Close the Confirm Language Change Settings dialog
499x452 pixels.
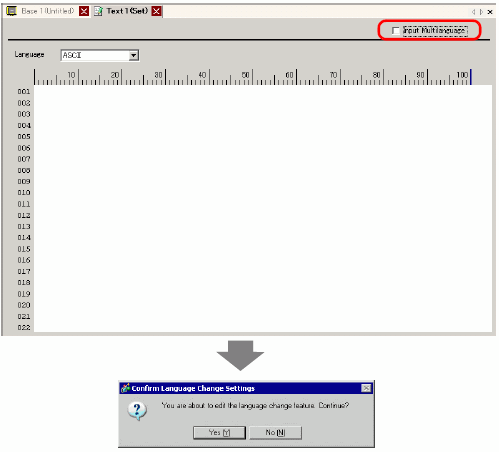366,388
